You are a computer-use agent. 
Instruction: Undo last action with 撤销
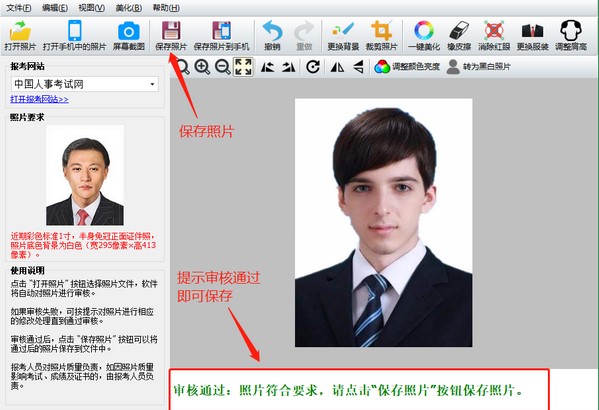point(272,35)
